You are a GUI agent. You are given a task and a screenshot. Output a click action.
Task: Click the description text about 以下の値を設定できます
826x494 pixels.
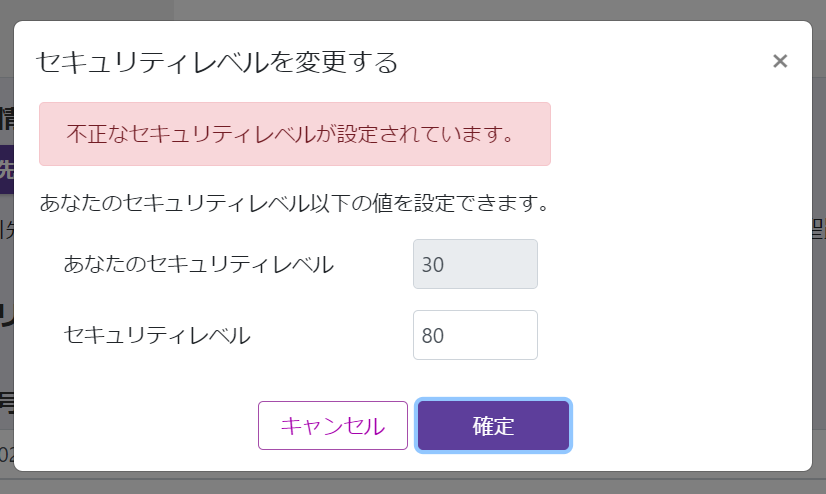tap(294, 204)
